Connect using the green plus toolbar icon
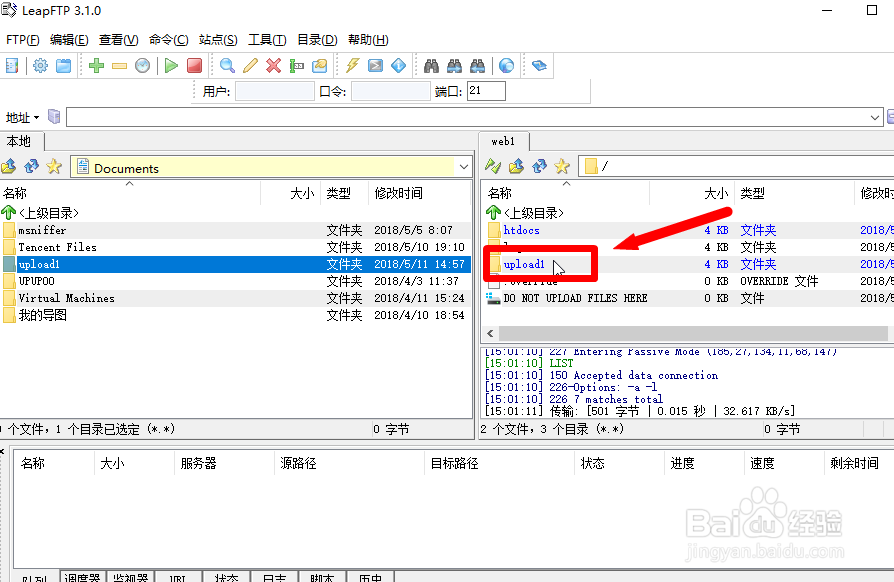Screen dimensions: 894x582 pos(94,65)
